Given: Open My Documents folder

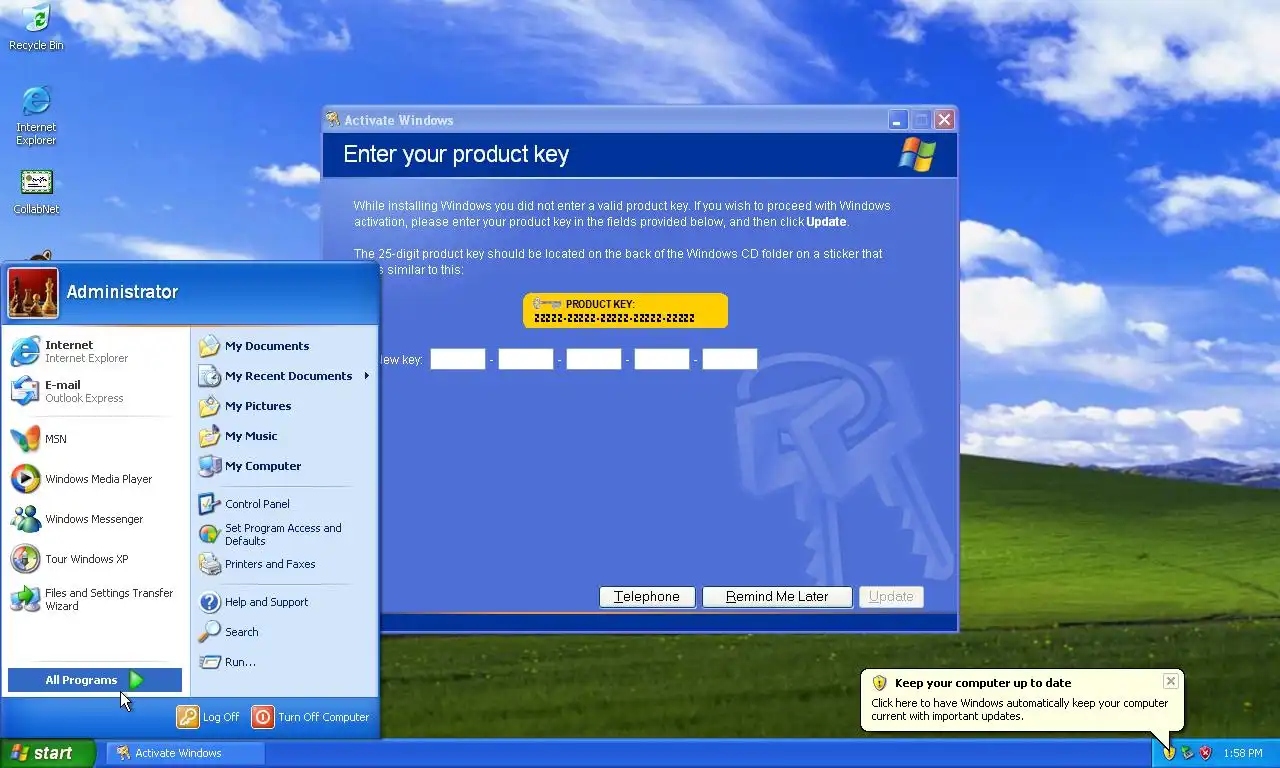Looking at the screenshot, I should pos(284,346).
